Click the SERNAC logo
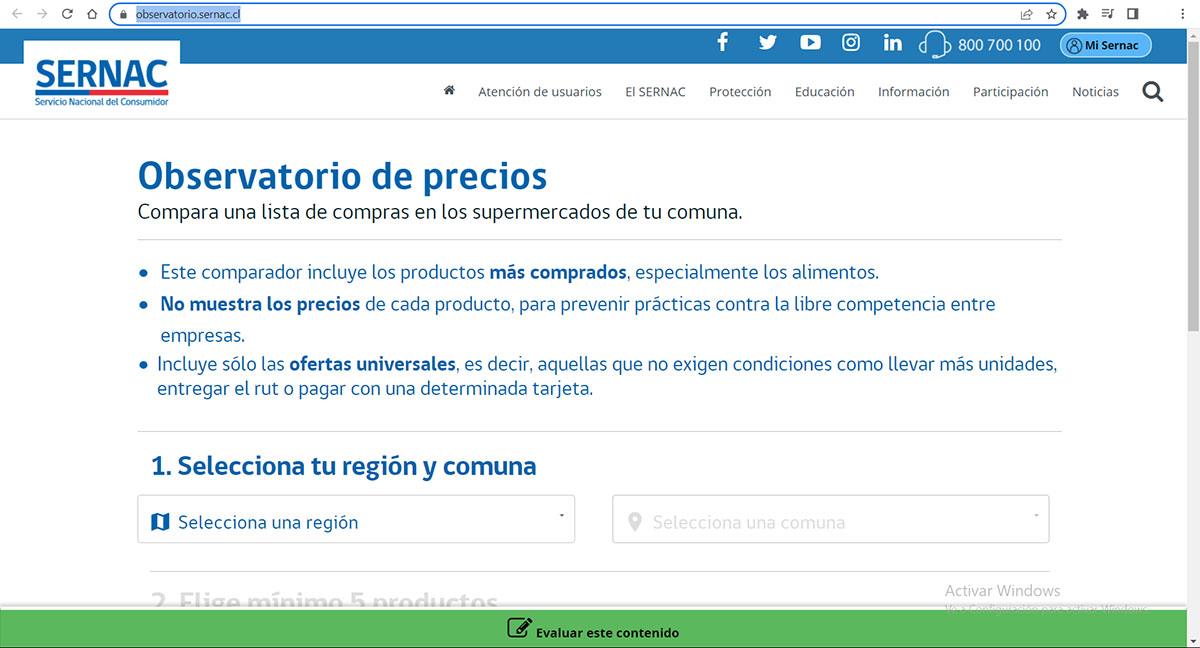Image resolution: width=1200 pixels, height=648 pixels. 102,78
